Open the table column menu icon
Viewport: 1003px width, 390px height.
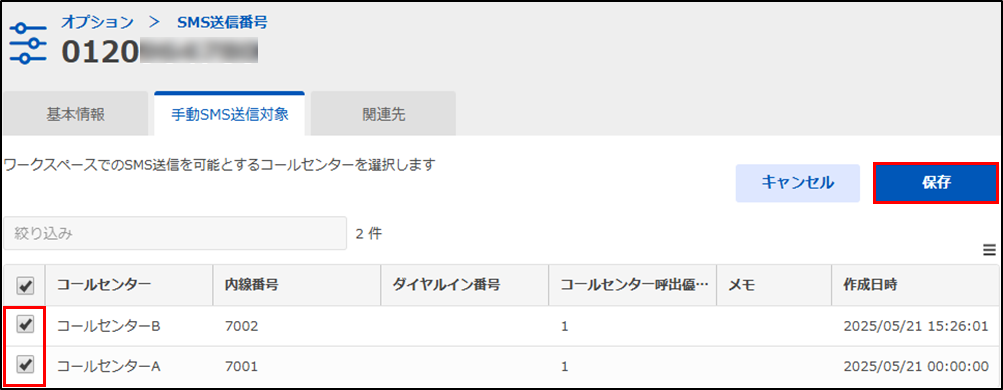pyautogui.click(x=990, y=250)
